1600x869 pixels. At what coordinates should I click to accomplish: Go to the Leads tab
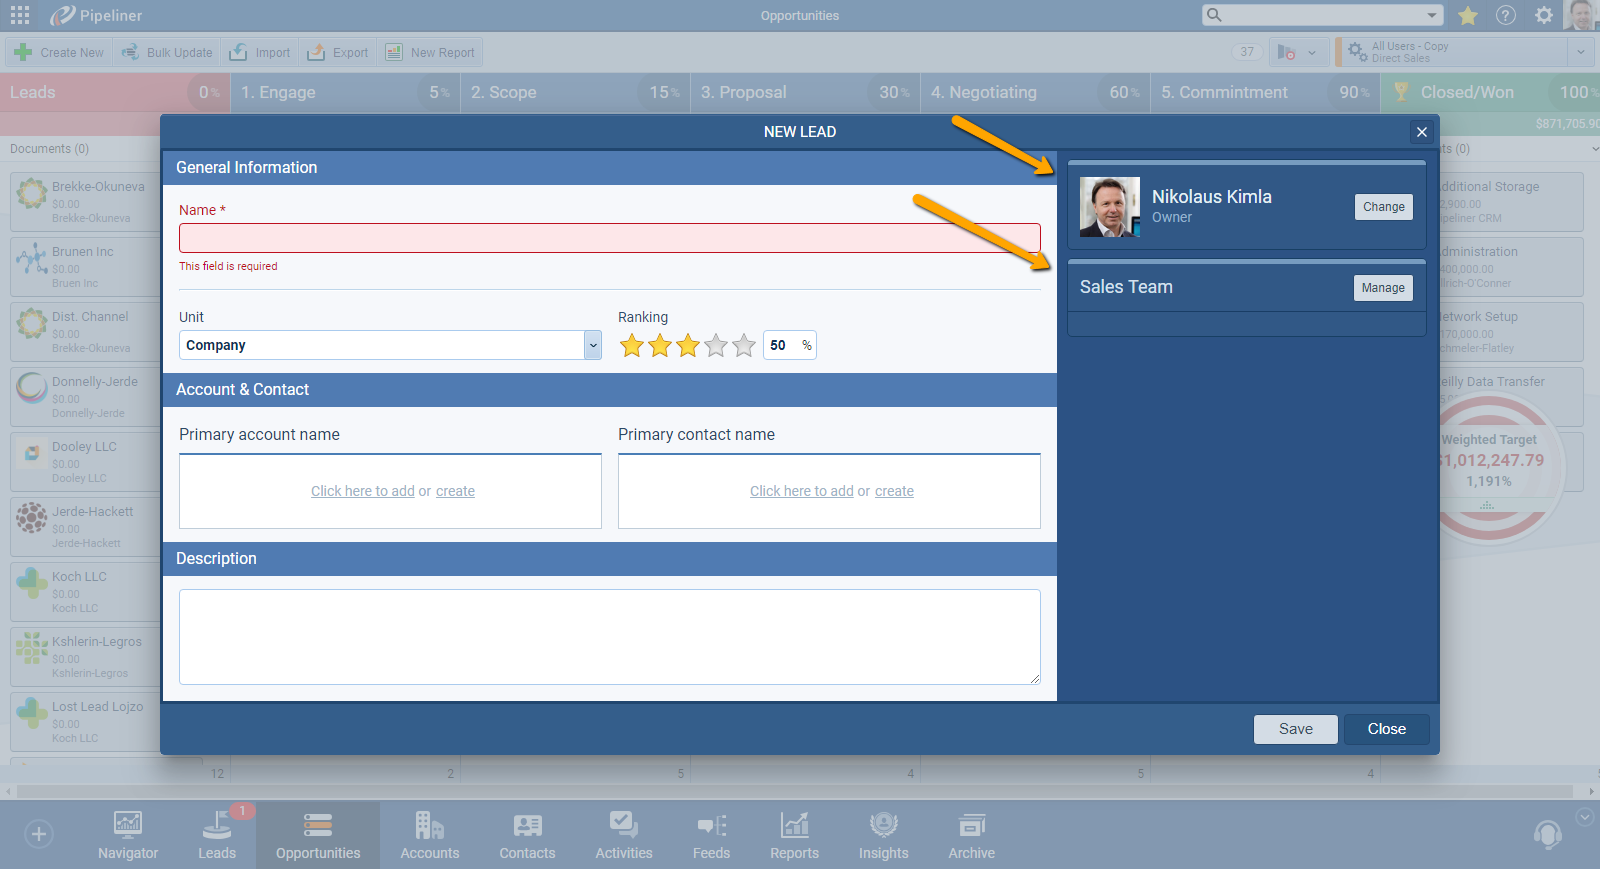coord(217,834)
